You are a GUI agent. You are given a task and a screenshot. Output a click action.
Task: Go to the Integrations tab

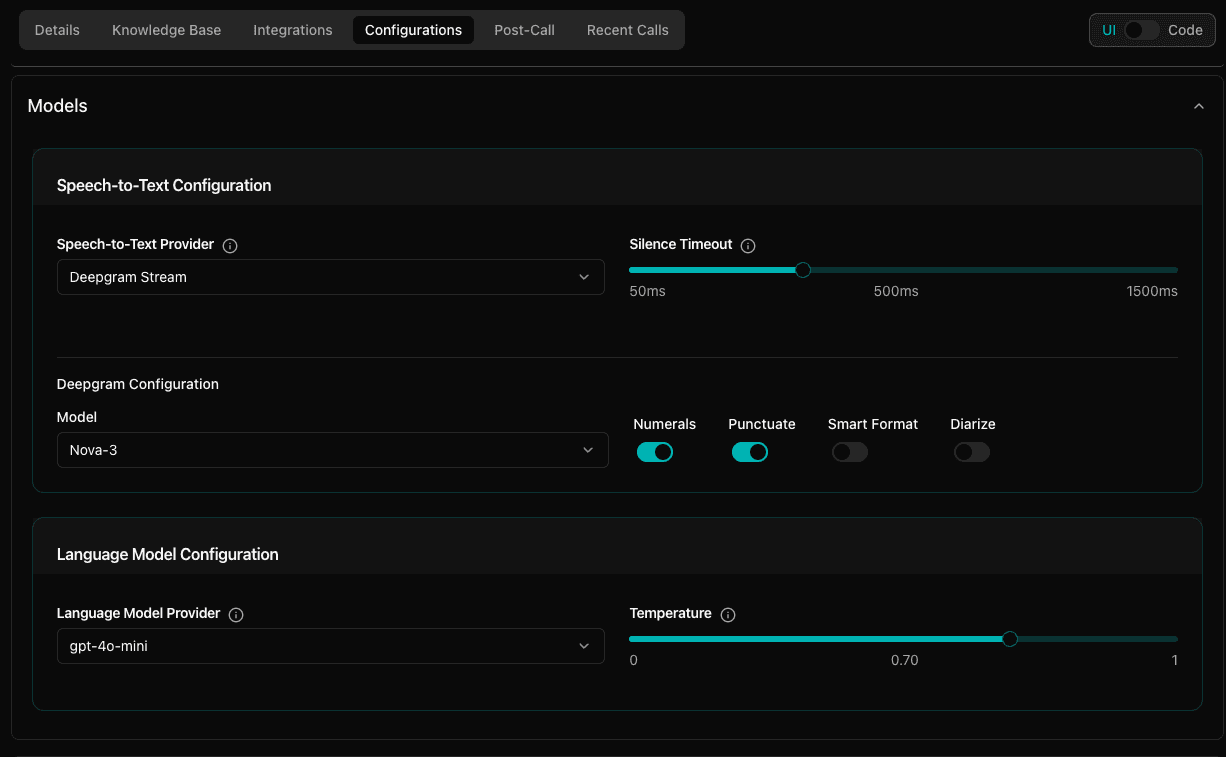[292, 30]
